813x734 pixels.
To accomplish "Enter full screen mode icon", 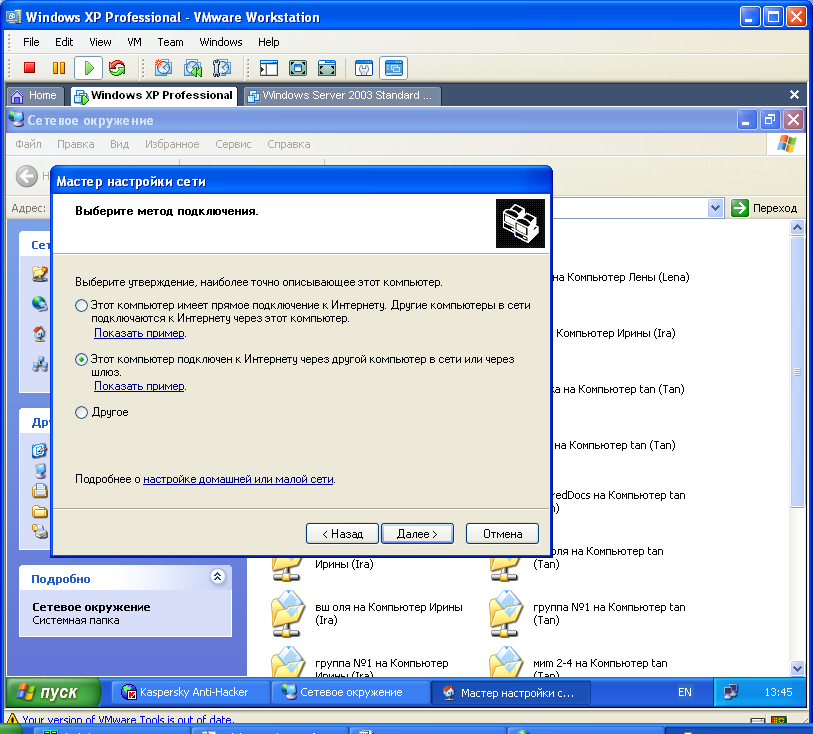I will 327,68.
